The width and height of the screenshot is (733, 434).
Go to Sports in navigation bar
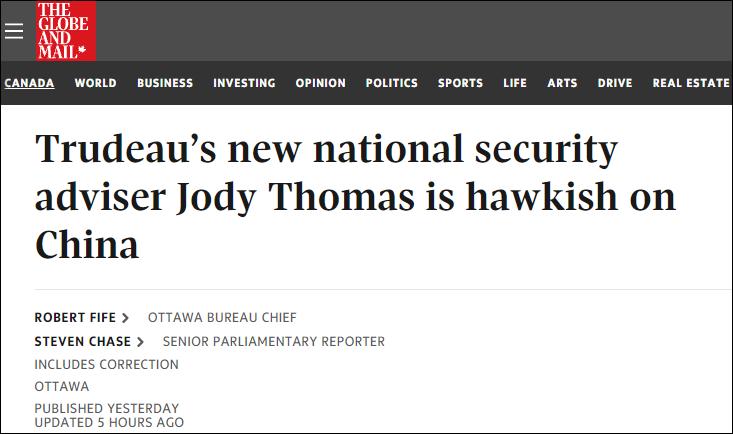pos(460,83)
